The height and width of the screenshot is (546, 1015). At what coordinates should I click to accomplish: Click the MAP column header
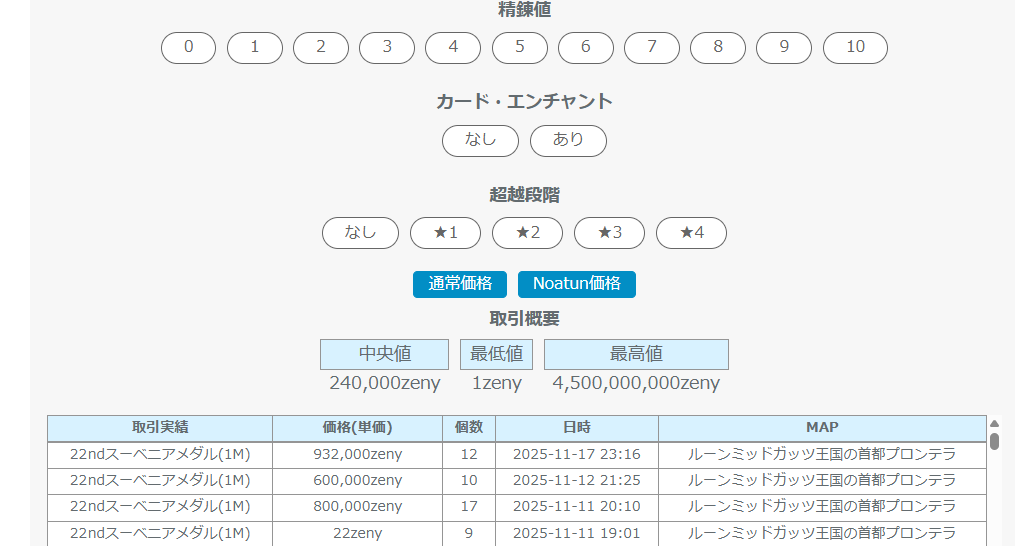tap(821, 428)
